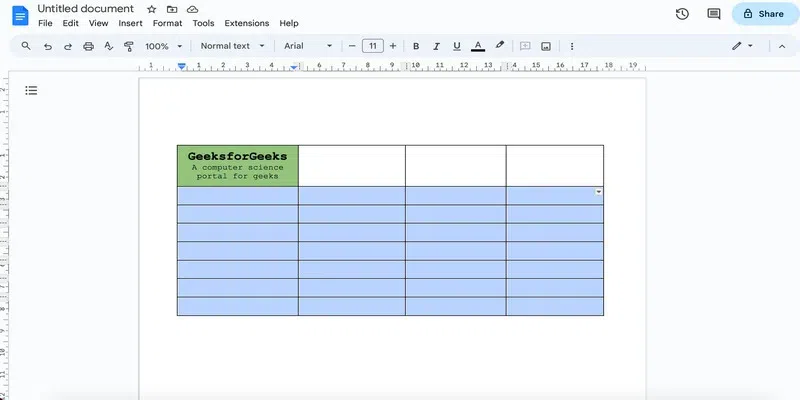Click the document title Untitled document

(x=86, y=9)
